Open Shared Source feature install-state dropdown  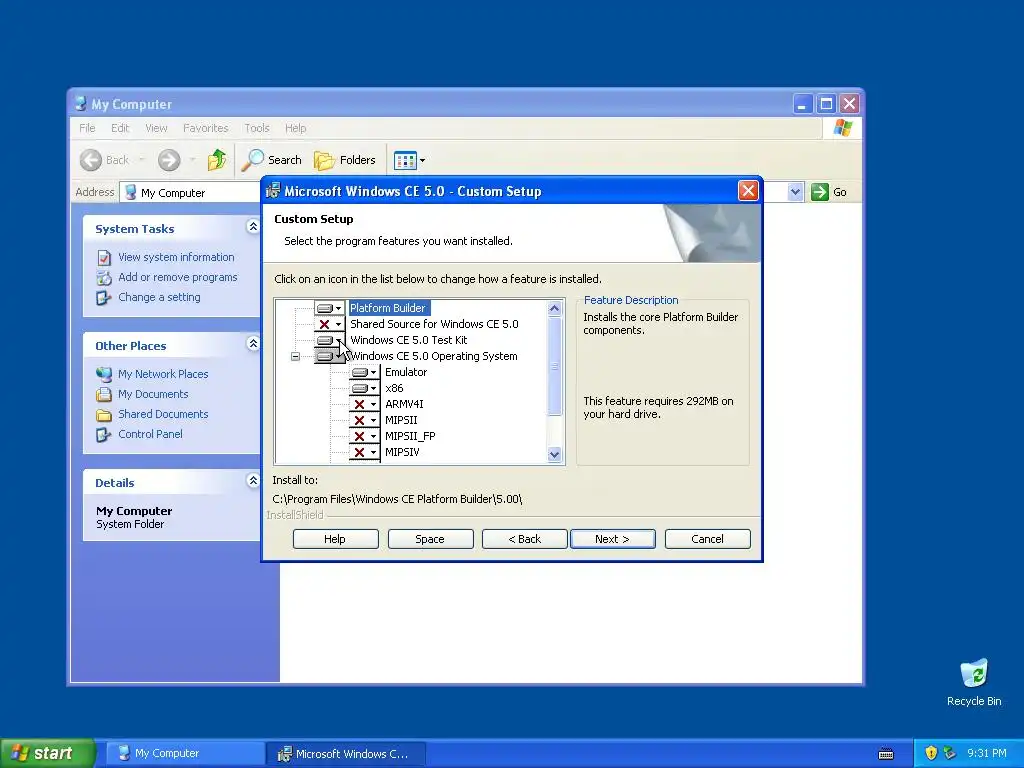(329, 324)
